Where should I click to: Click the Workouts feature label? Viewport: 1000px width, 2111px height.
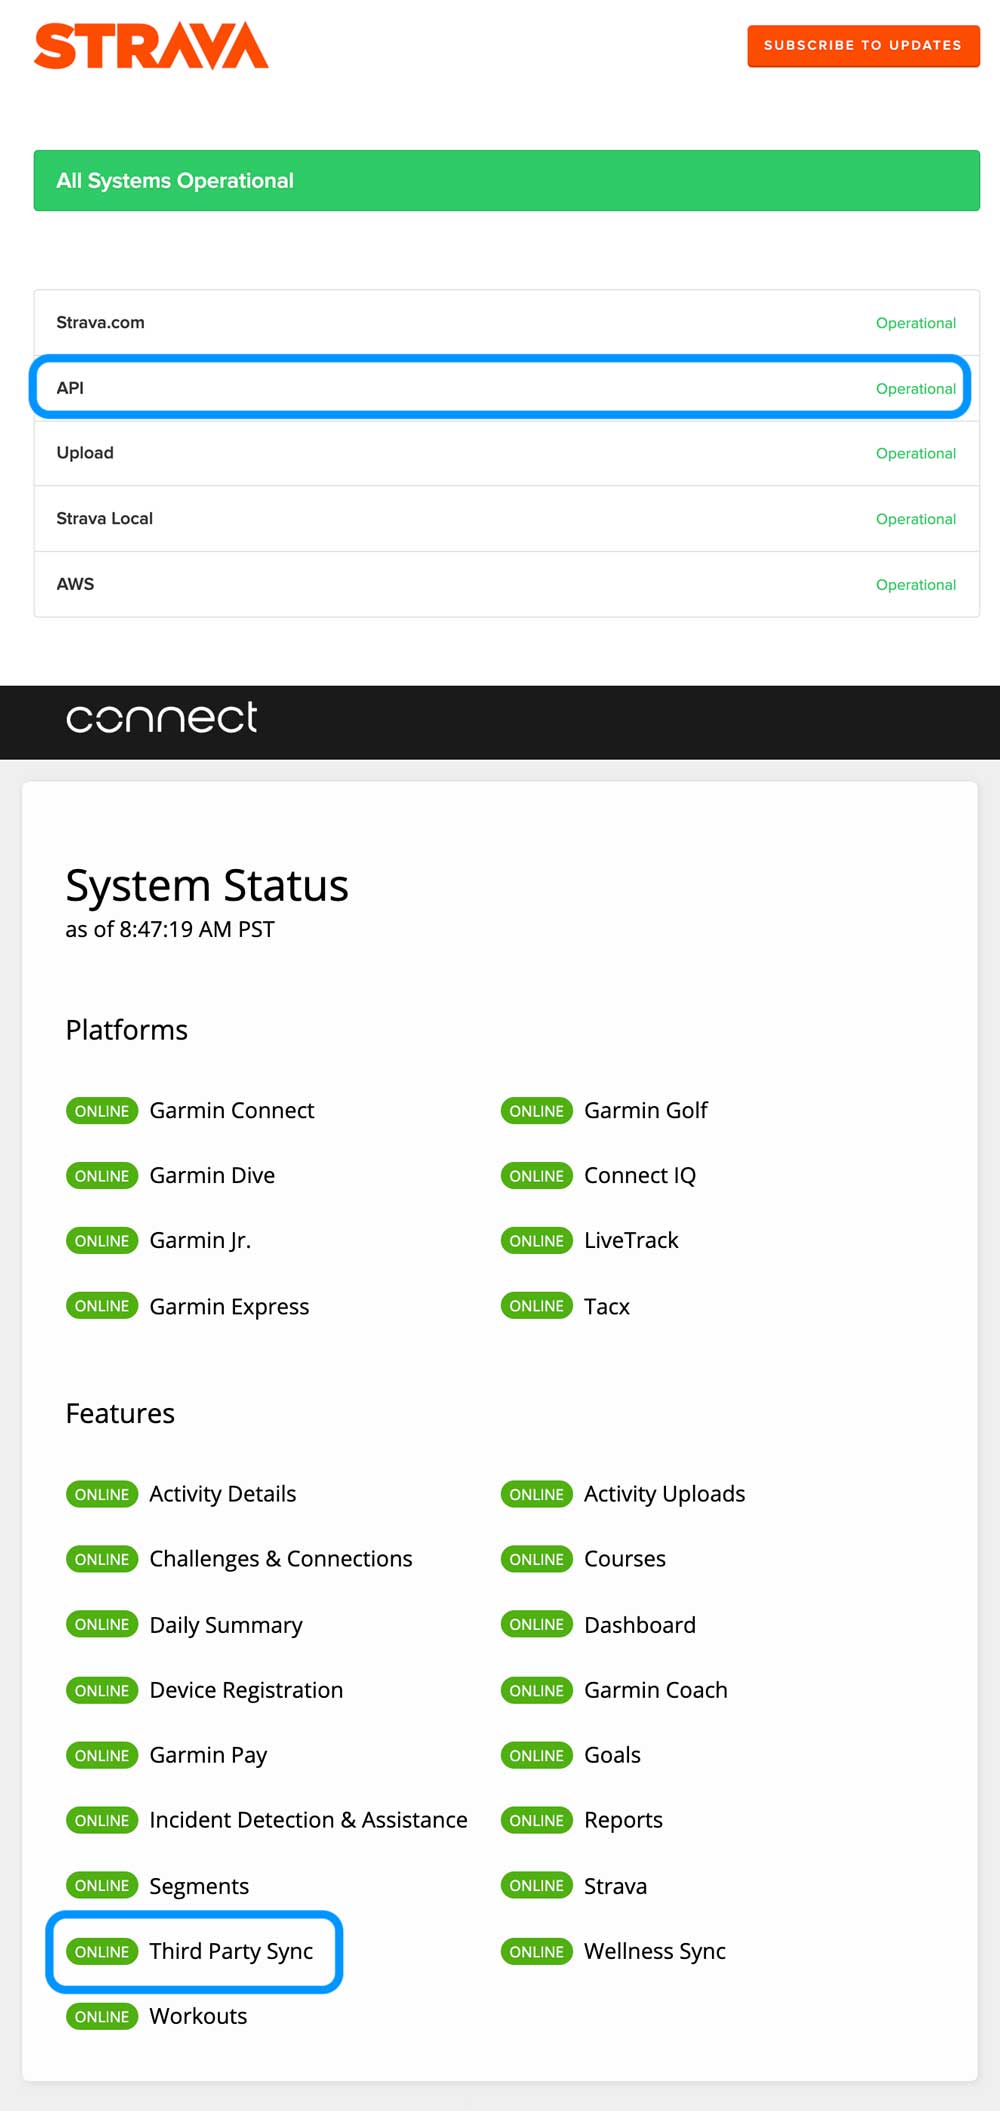198,2017
